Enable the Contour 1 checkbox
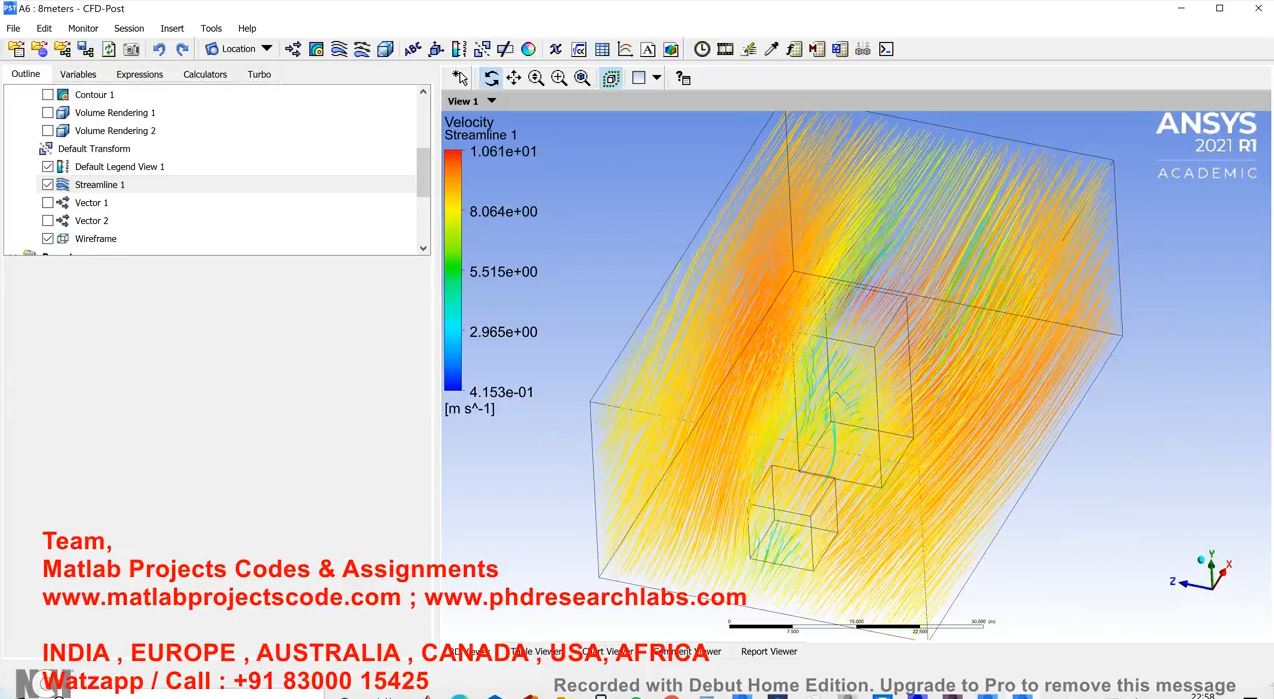 pyautogui.click(x=47, y=95)
